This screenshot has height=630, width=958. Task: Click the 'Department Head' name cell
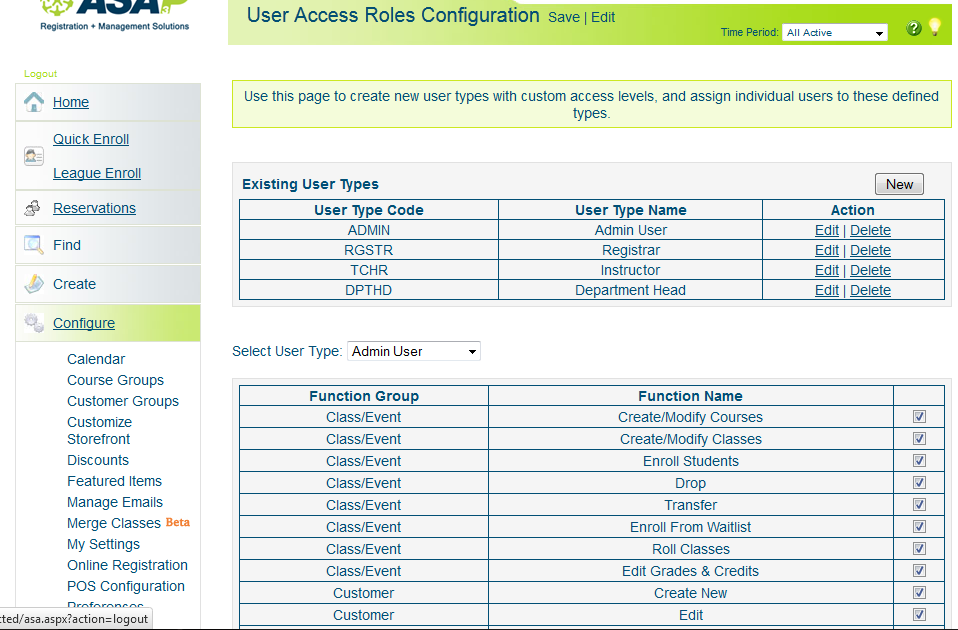coord(631,290)
